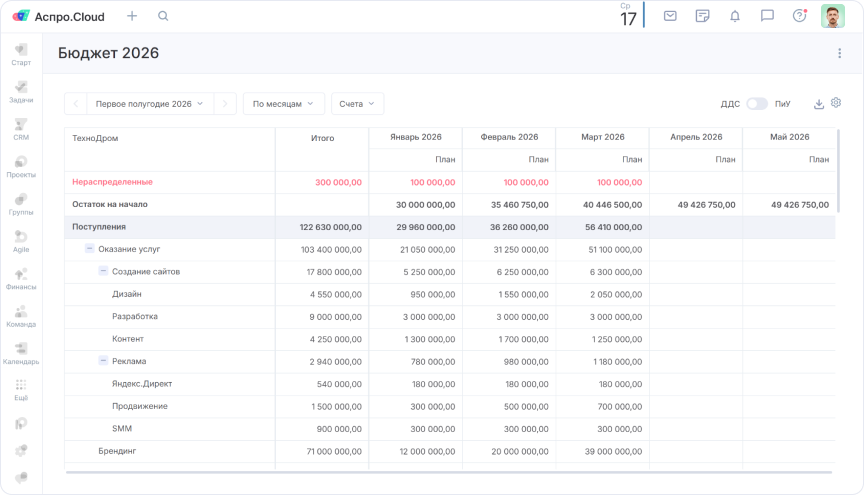Open the chat messages icon
This screenshot has width=864, height=495.
767,16
